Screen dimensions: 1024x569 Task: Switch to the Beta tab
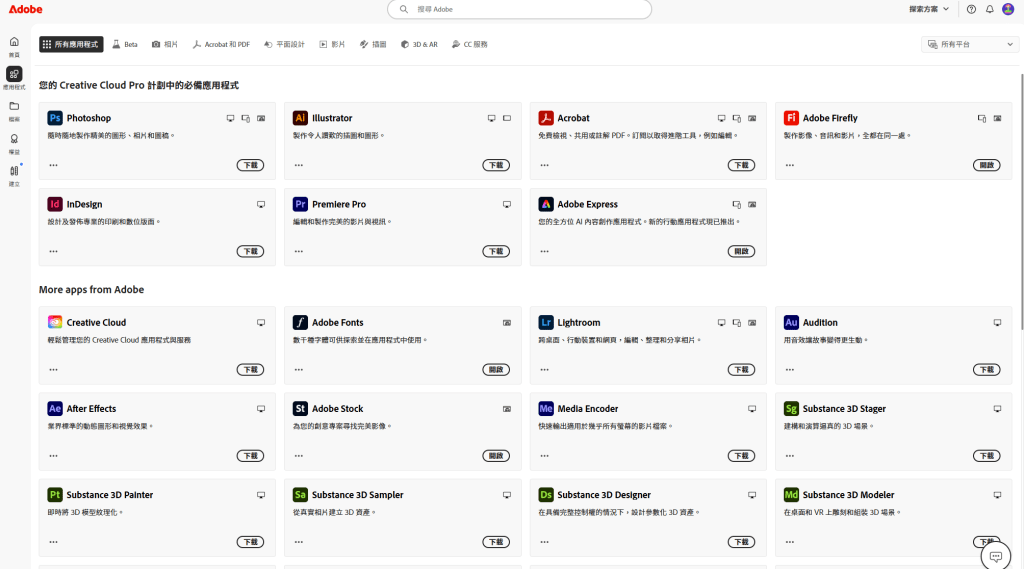pos(125,44)
